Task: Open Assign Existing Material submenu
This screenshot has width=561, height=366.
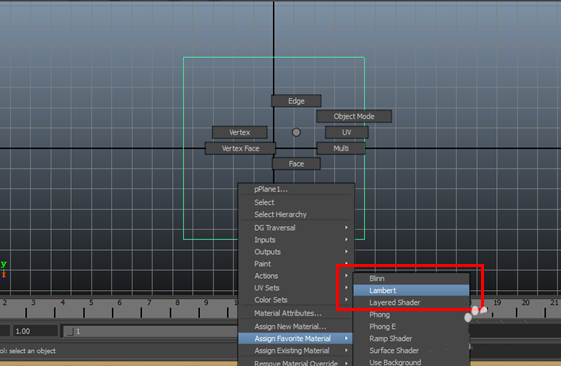Action: (296, 351)
